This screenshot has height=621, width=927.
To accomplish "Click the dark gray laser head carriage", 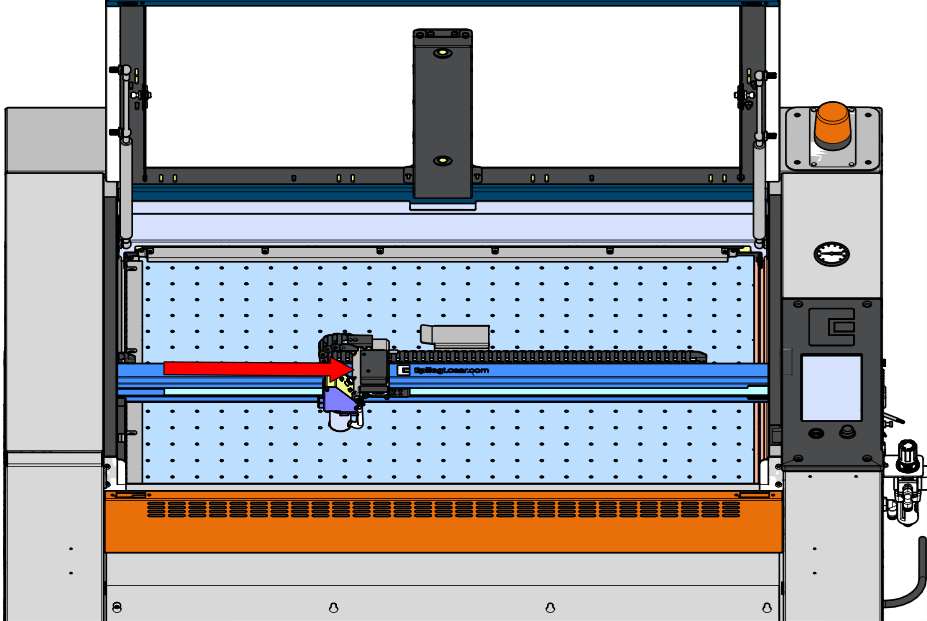I will pos(373,367).
